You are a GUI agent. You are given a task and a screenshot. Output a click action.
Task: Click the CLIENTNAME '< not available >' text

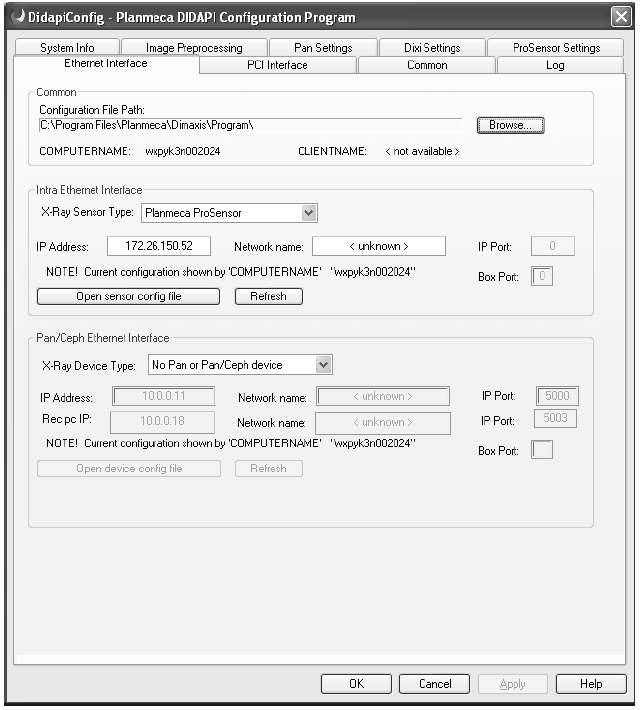point(422,151)
